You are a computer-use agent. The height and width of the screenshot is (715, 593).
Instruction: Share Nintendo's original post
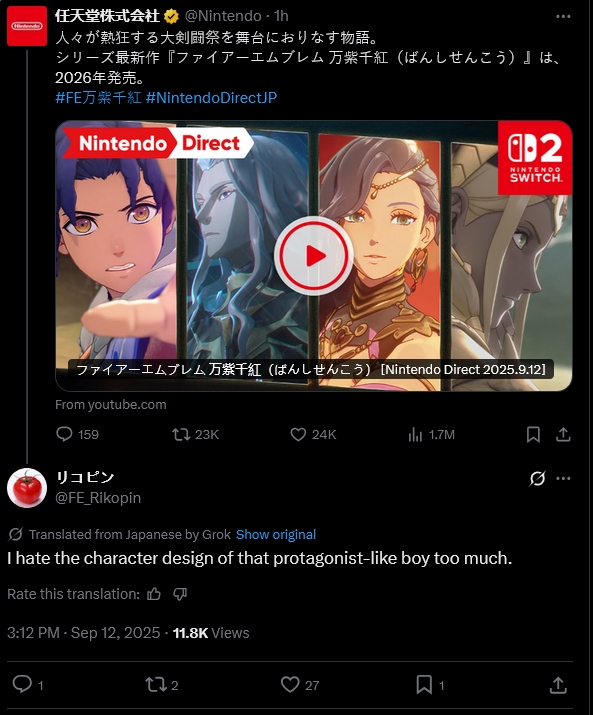[x=563, y=434]
